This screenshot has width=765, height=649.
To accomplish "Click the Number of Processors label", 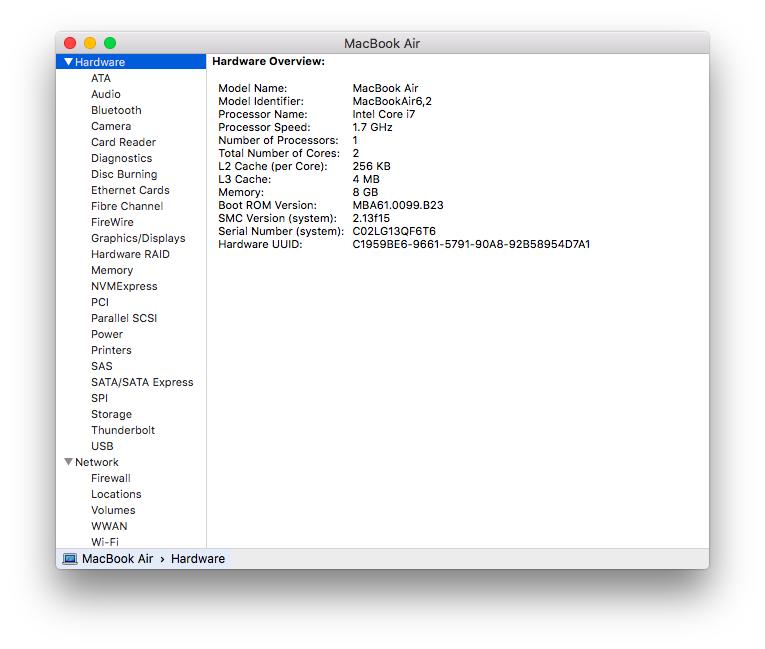I will (278, 140).
